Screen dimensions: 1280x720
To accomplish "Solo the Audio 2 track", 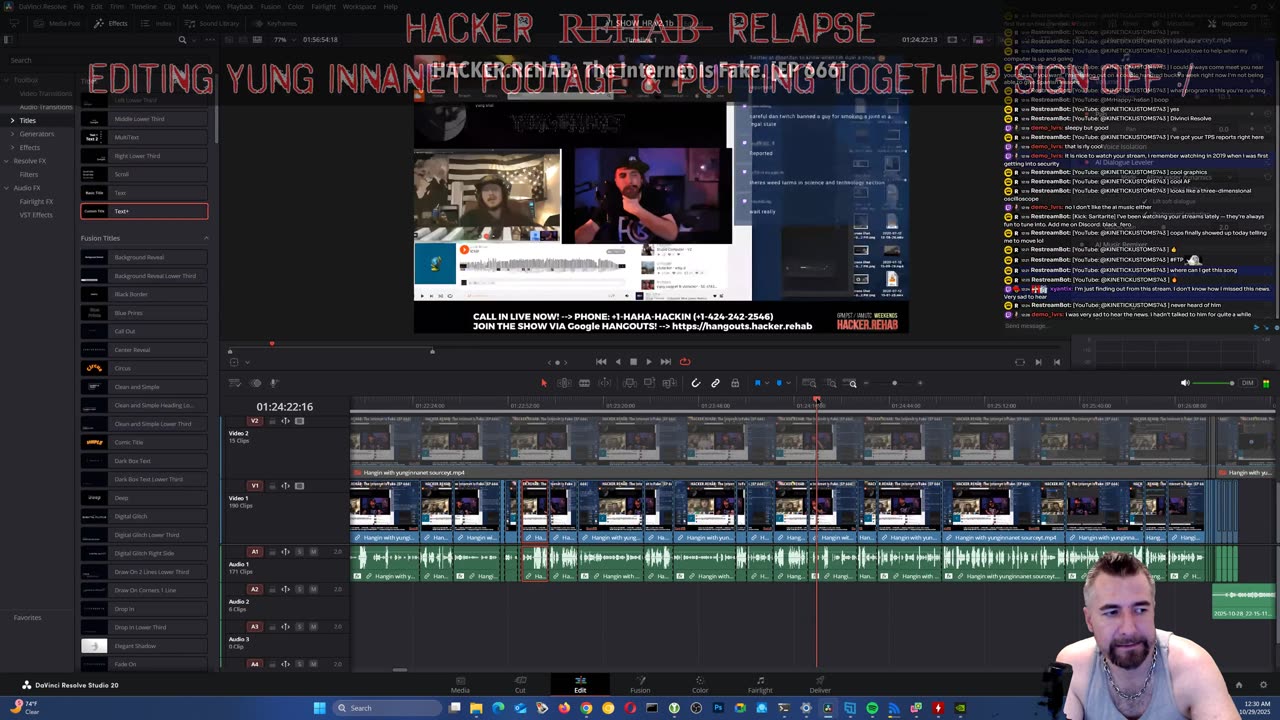I will [299, 589].
